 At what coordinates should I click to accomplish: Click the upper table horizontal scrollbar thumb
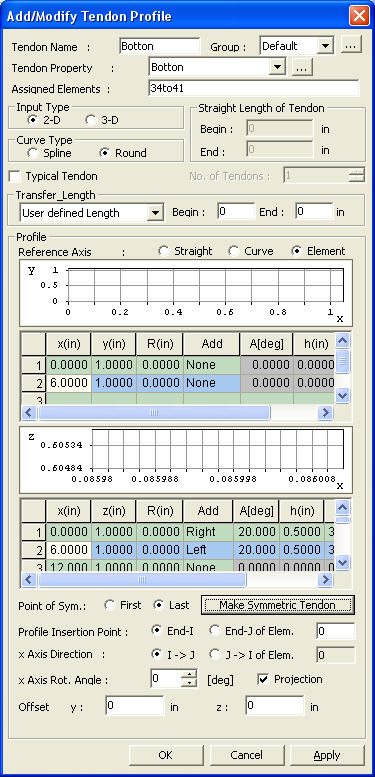154,412
